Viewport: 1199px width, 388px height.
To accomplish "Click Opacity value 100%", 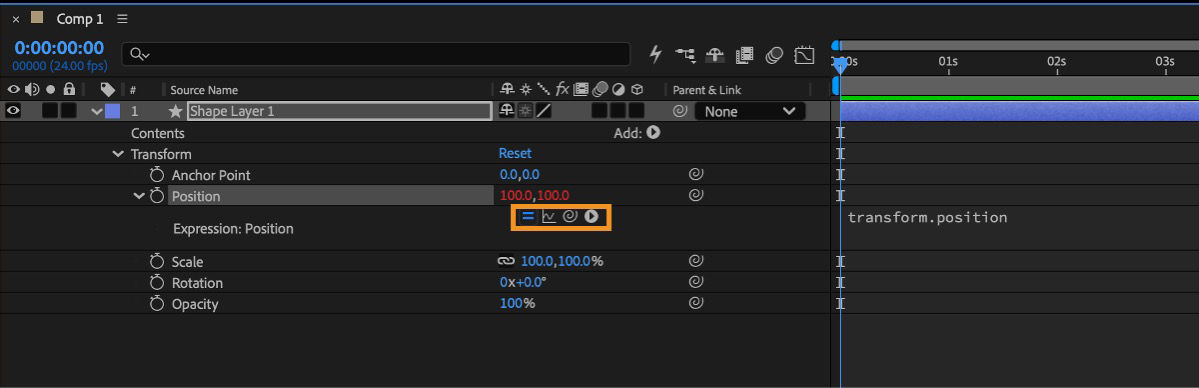I will point(517,303).
